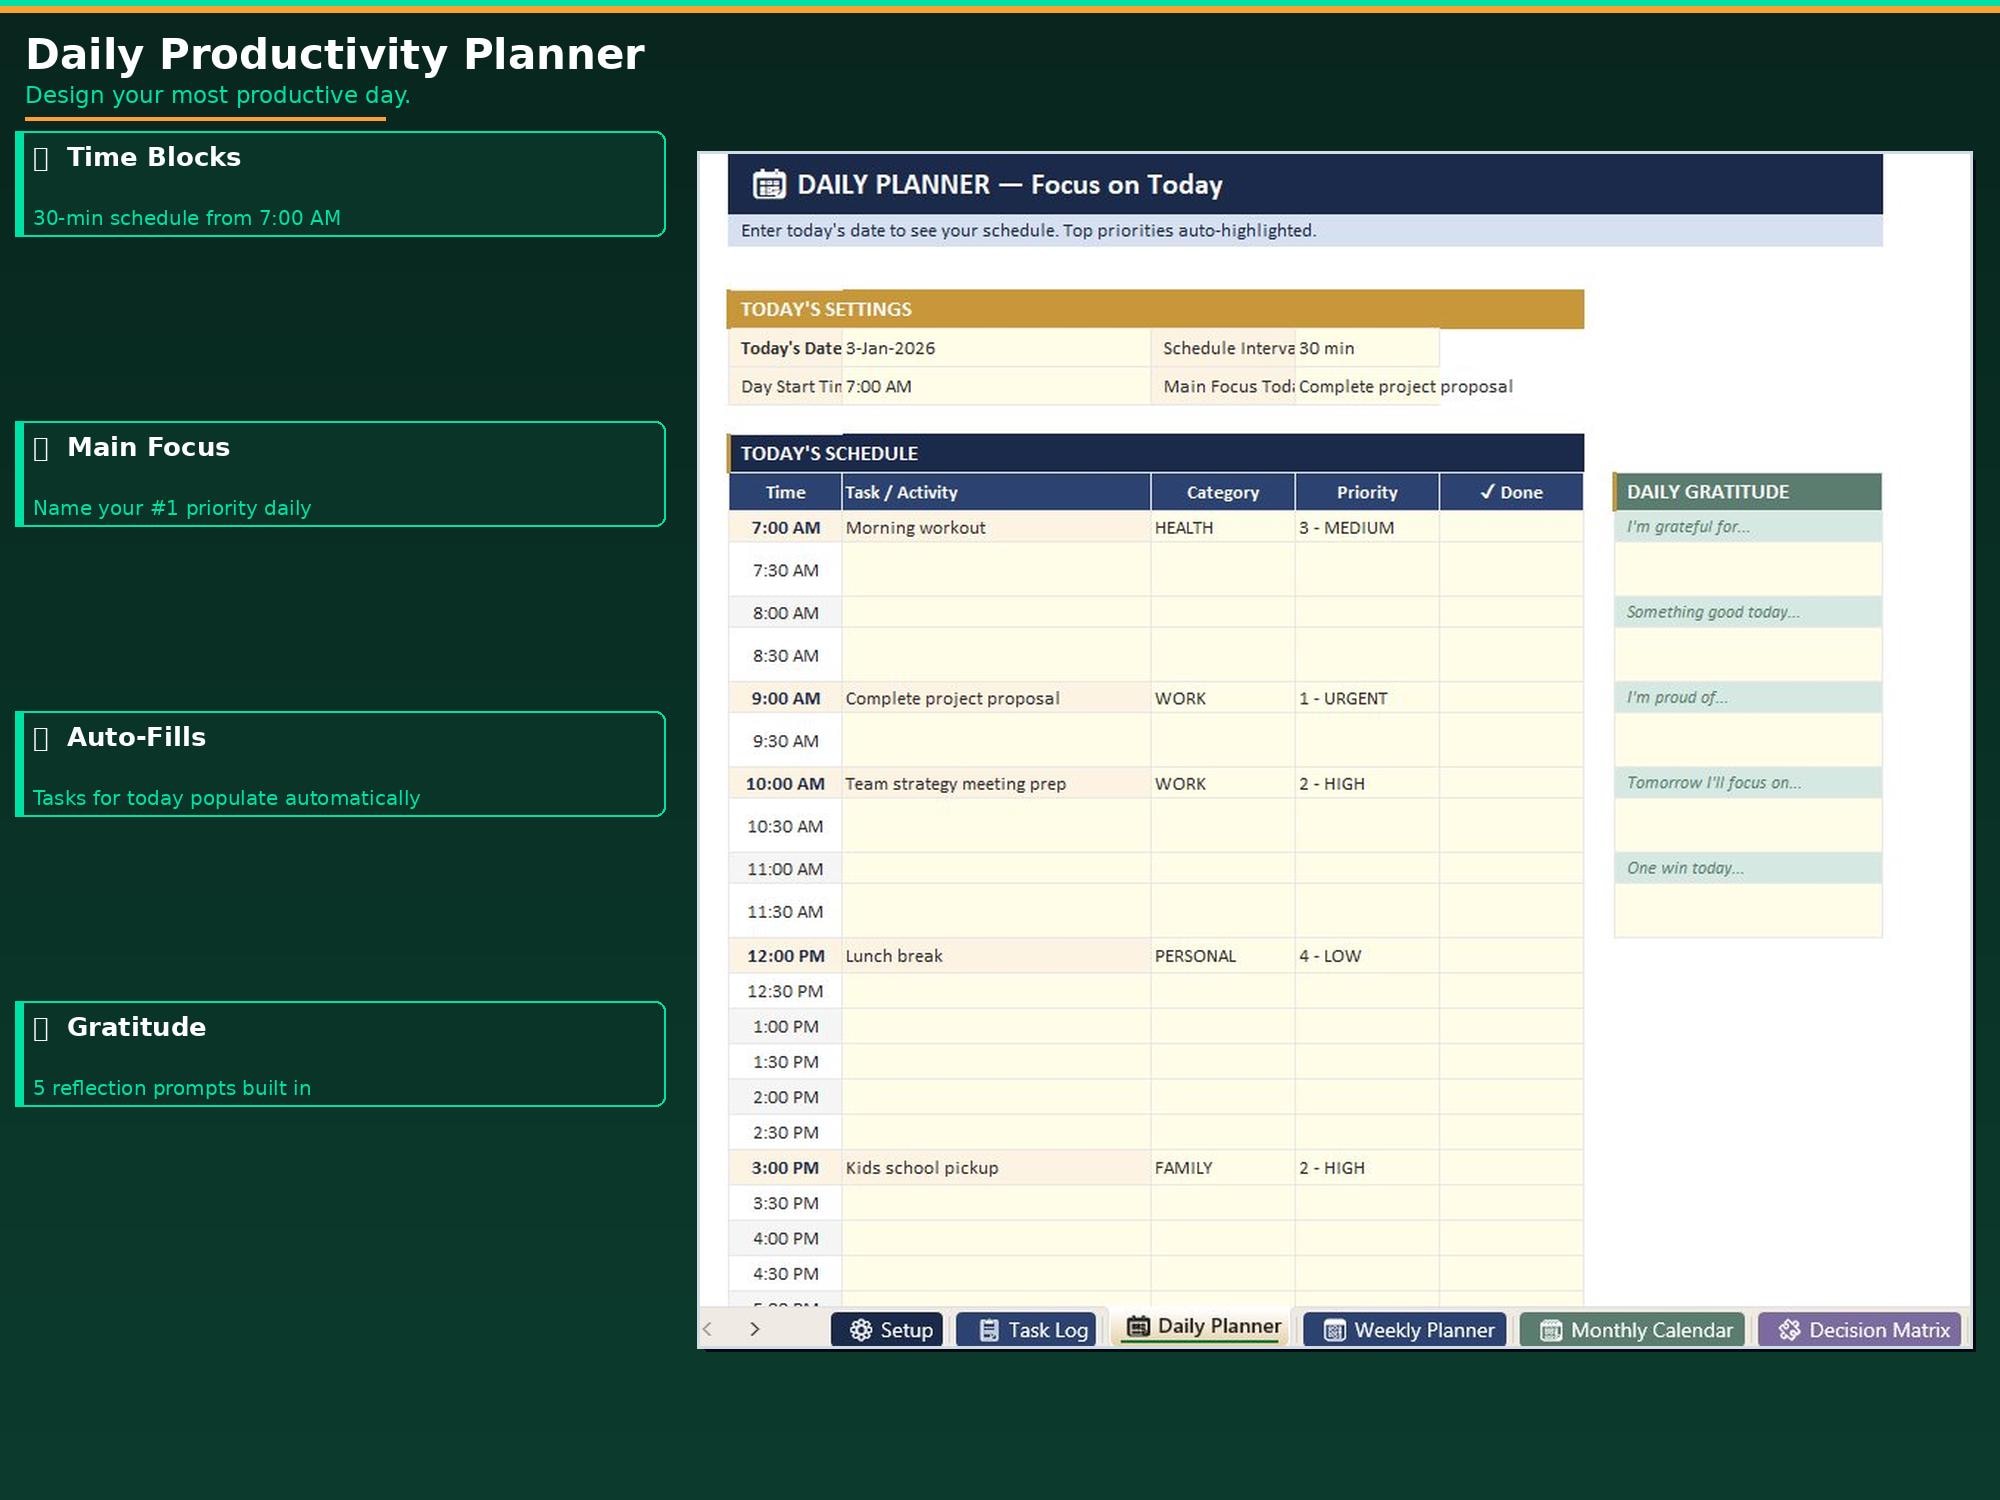Click the clipboard icon on the Task Log tab
2000x1500 pixels.
[989, 1330]
